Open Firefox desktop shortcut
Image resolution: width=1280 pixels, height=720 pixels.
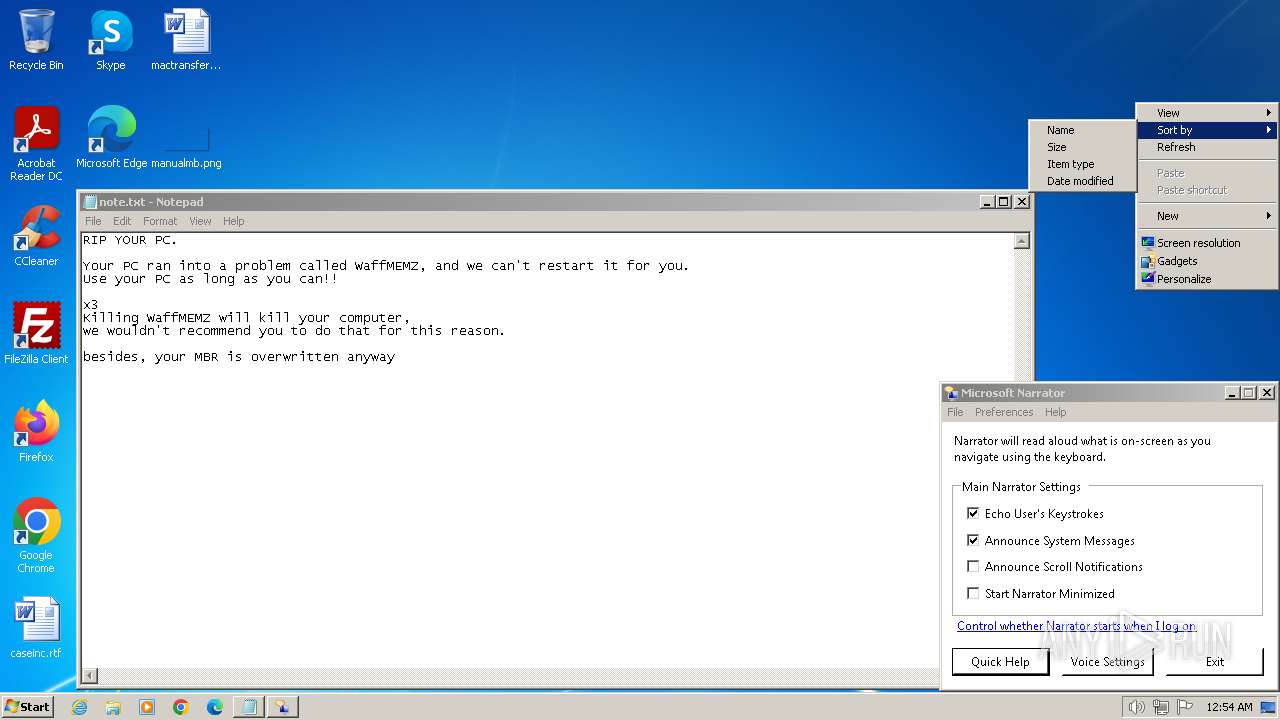(x=36, y=432)
